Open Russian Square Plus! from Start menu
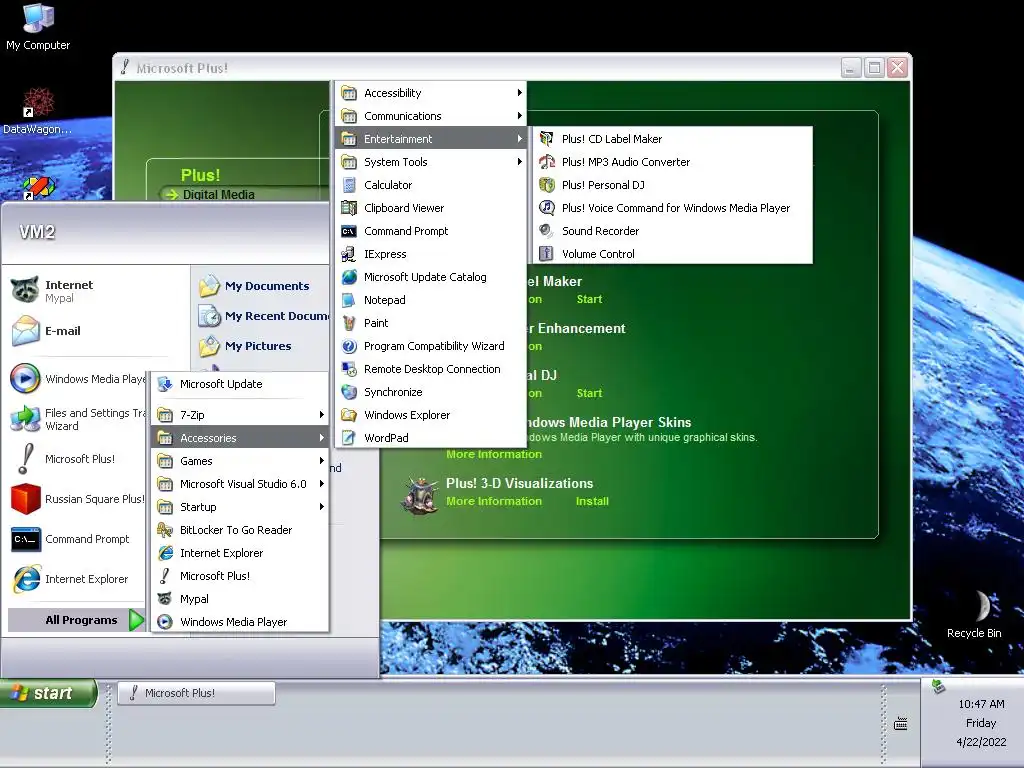 pos(76,499)
